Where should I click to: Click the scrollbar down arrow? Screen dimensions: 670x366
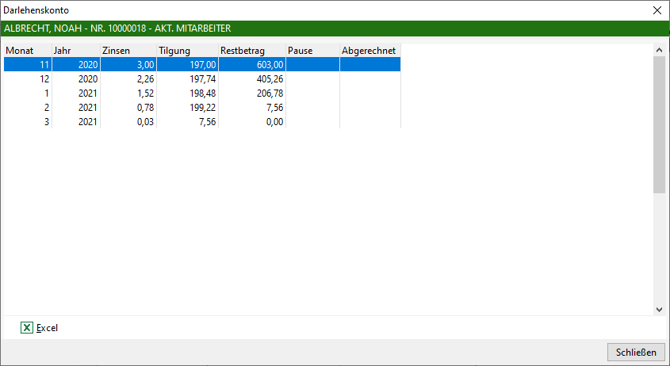(x=659, y=310)
